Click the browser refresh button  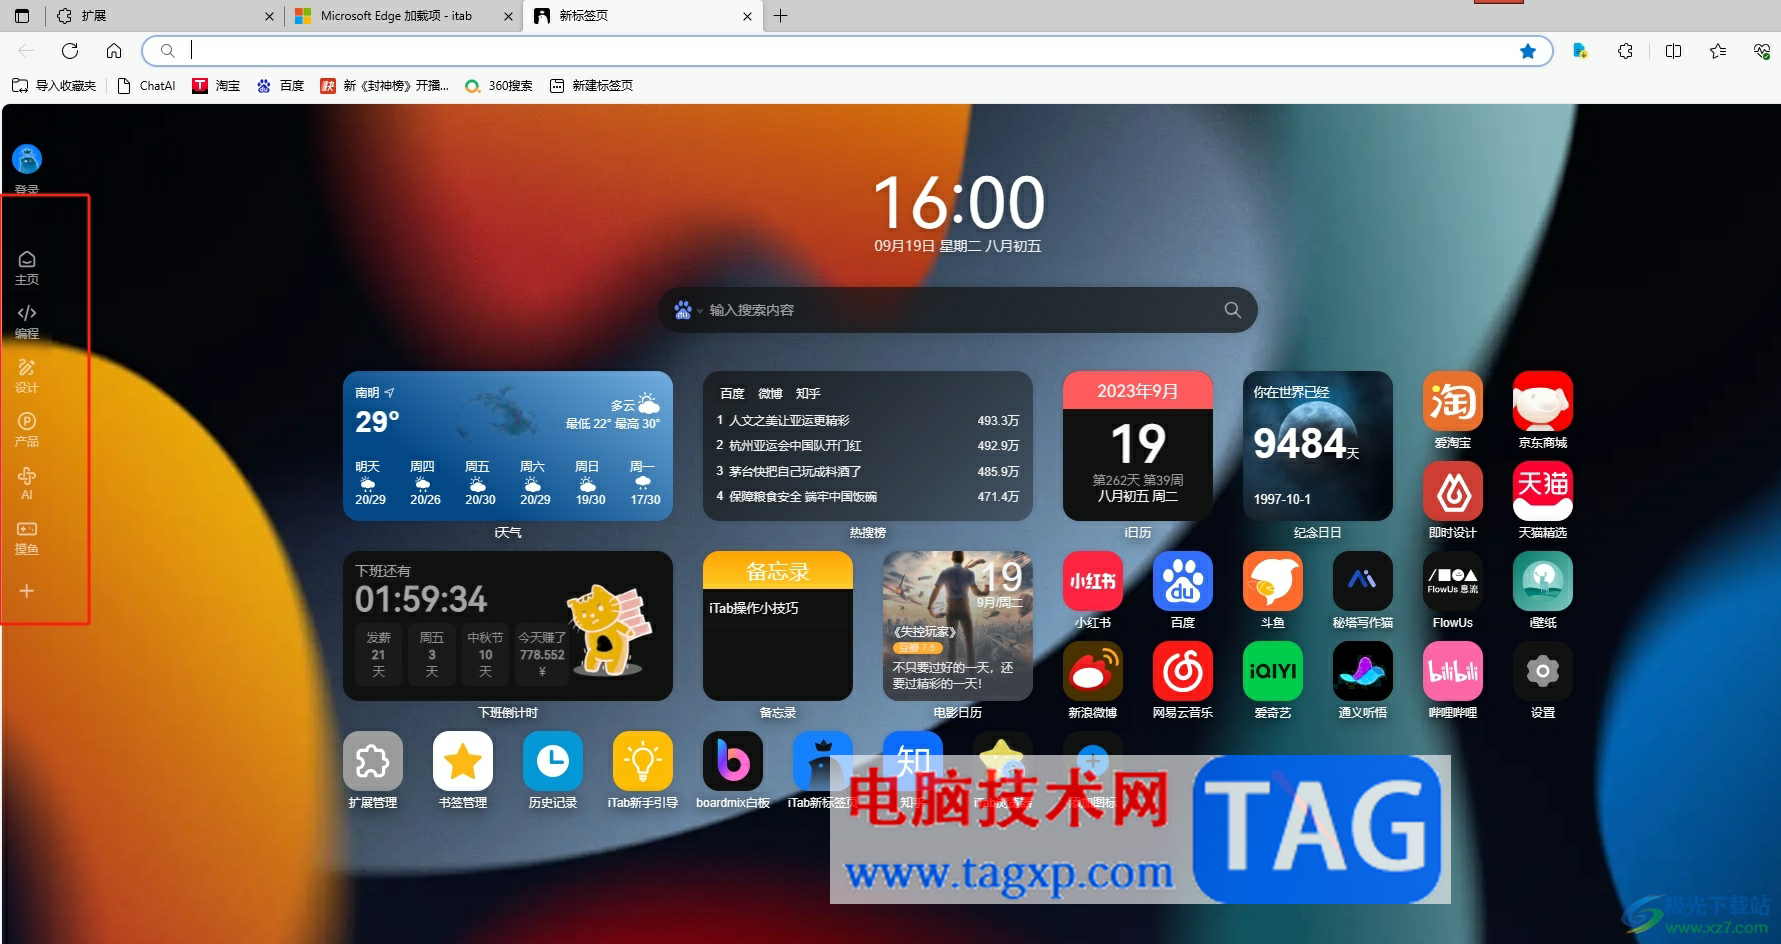click(x=70, y=51)
